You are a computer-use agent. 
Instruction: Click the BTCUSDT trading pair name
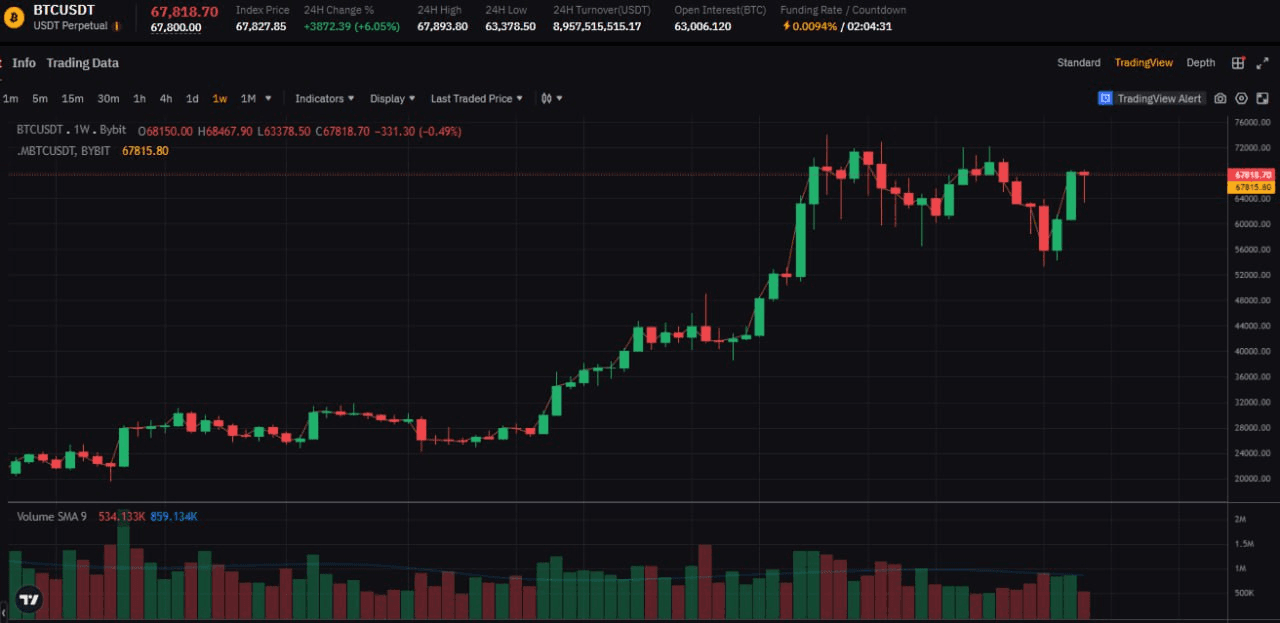[x=64, y=10]
